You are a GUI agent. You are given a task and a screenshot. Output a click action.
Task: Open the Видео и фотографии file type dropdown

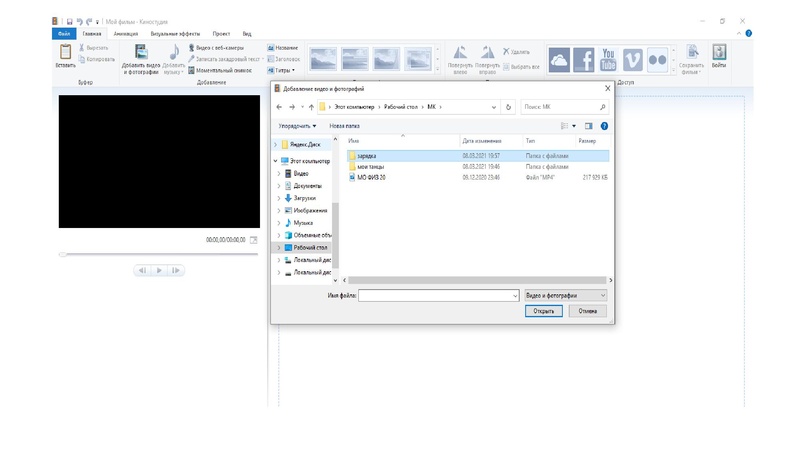565,296
